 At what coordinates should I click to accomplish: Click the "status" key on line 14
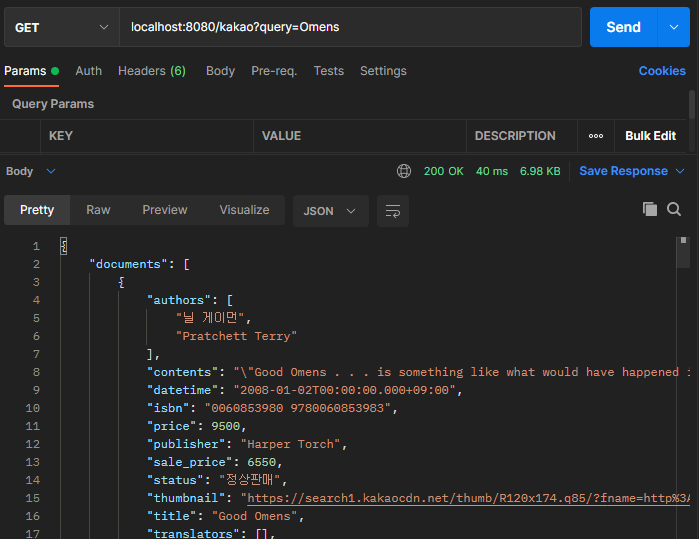(175, 480)
